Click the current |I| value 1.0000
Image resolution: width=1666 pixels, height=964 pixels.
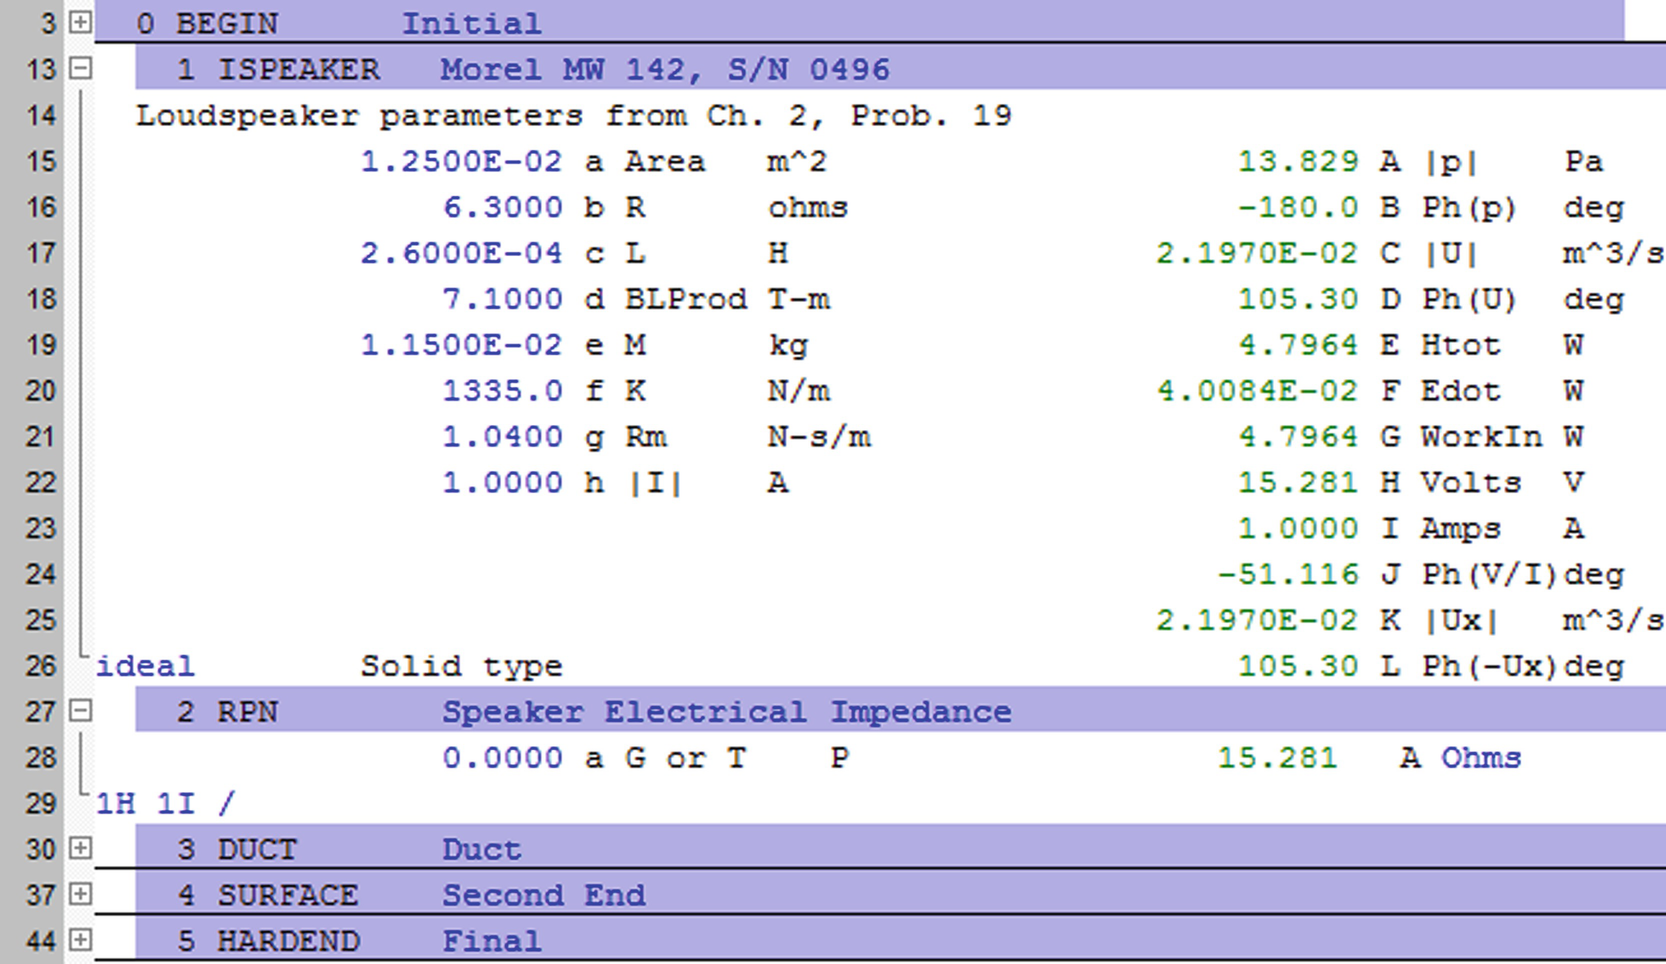502,483
